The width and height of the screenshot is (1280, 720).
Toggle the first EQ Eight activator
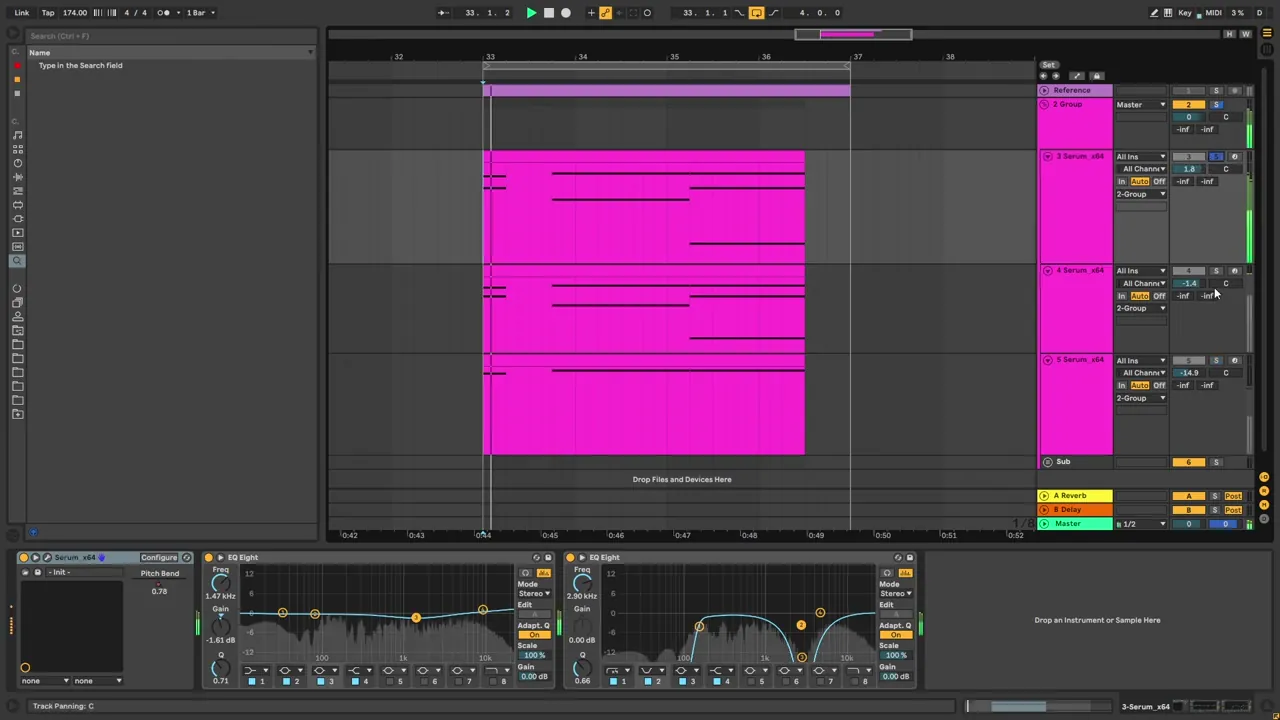pyautogui.click(x=209, y=558)
